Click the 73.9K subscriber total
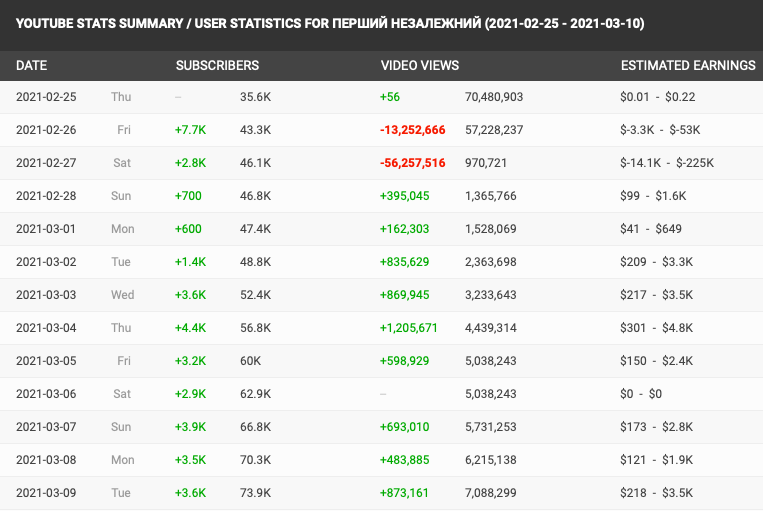The width and height of the screenshot is (763, 511). coord(256,493)
